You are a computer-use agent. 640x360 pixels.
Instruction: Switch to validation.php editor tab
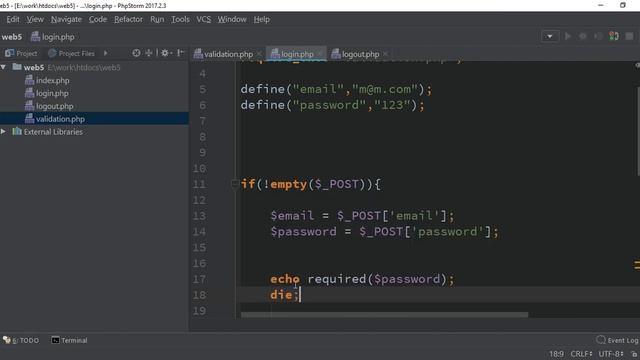click(228, 54)
